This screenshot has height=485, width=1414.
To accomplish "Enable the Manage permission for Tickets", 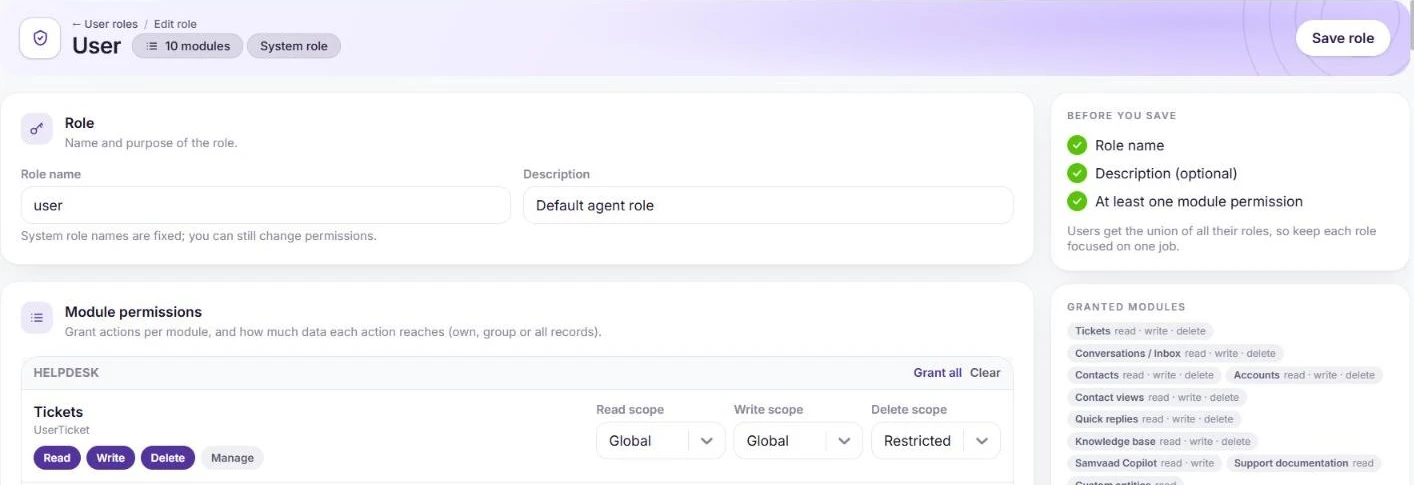I will point(232,458).
